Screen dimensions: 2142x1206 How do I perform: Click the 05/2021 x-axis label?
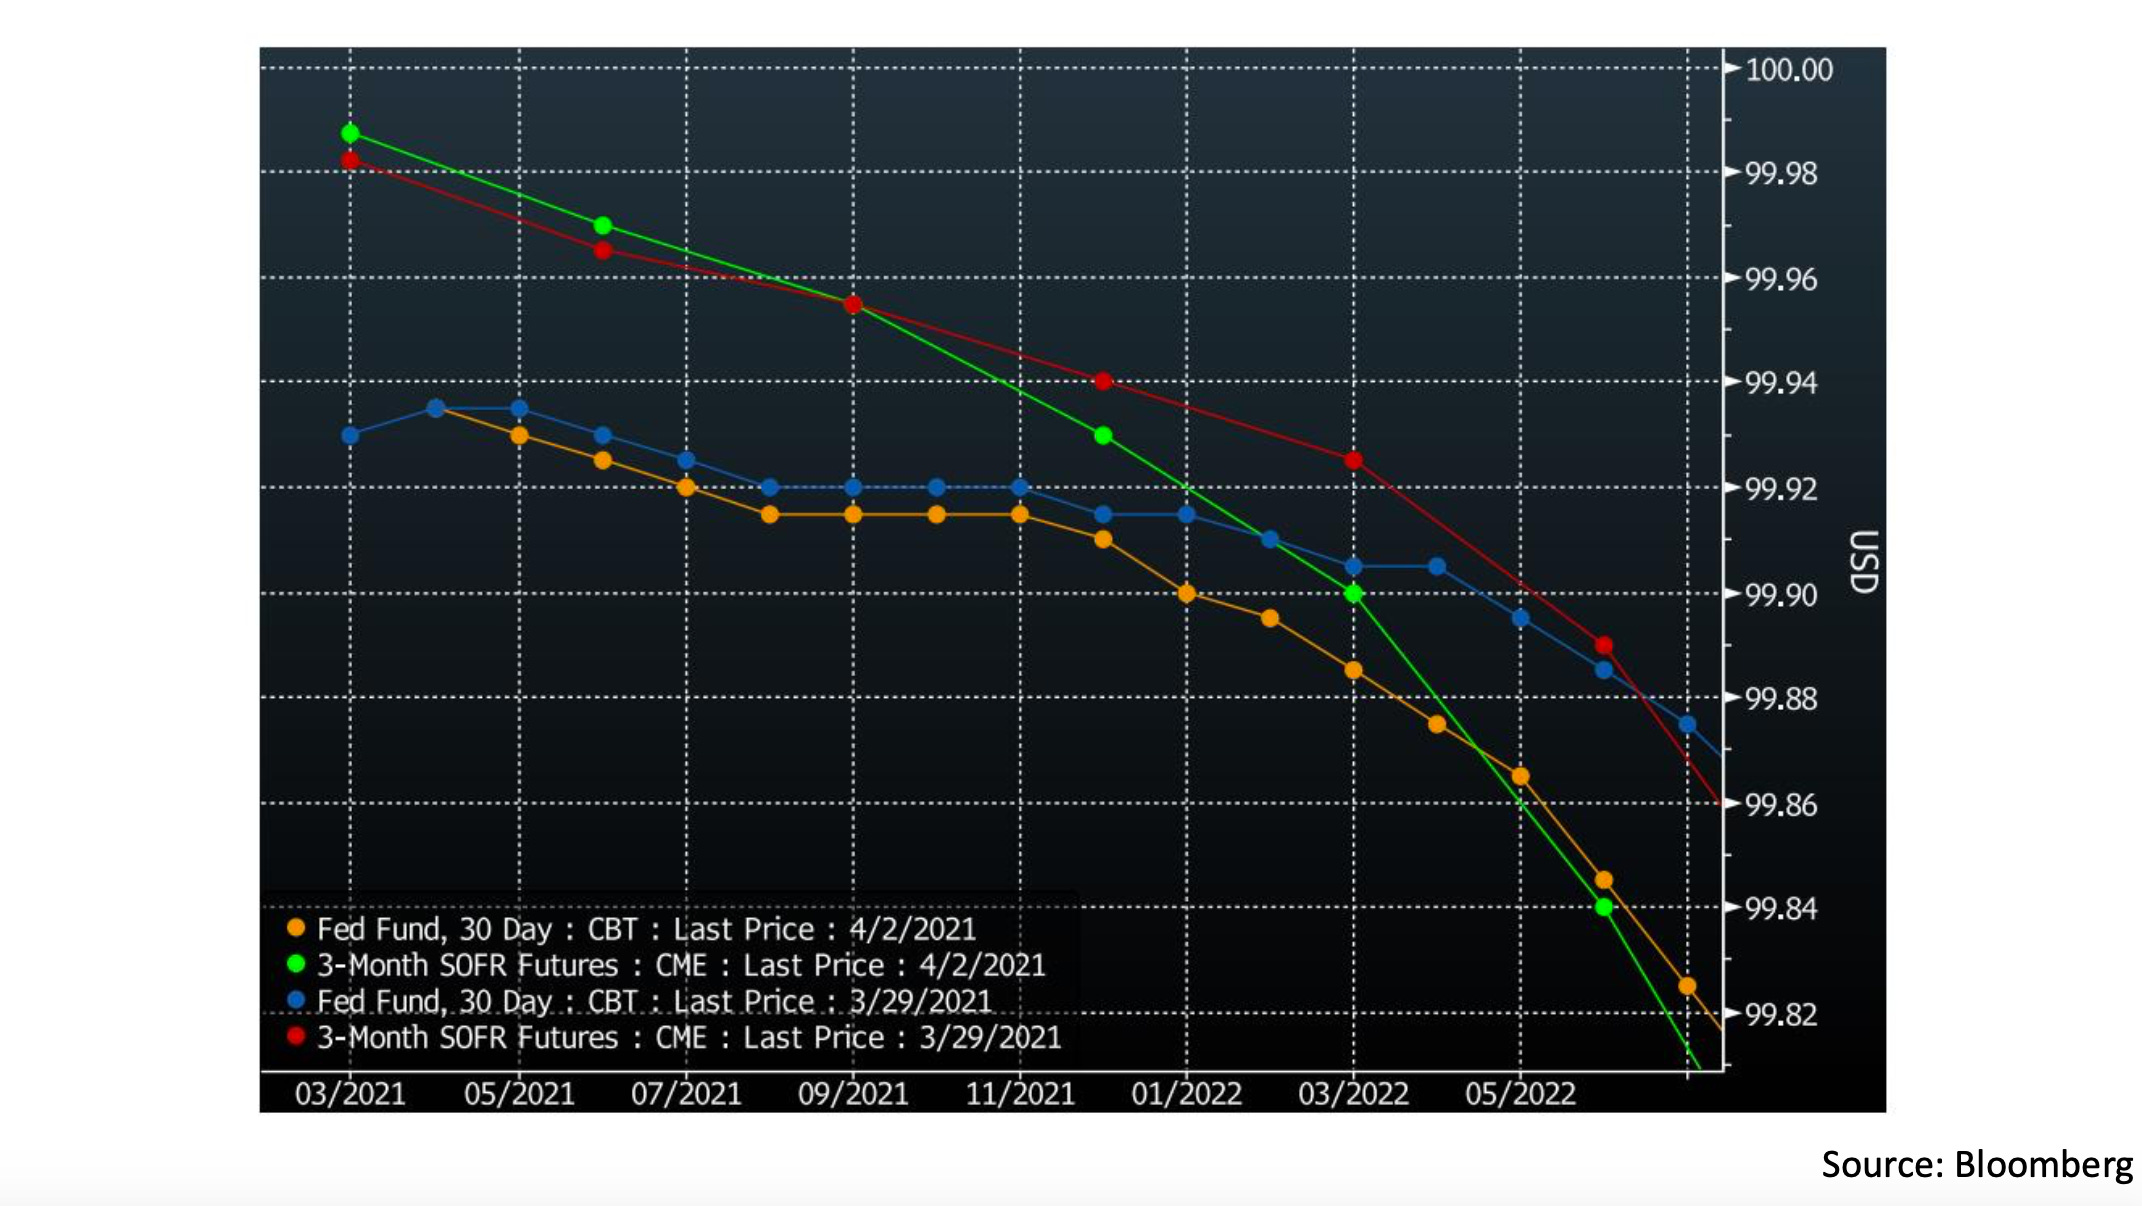tap(519, 1094)
